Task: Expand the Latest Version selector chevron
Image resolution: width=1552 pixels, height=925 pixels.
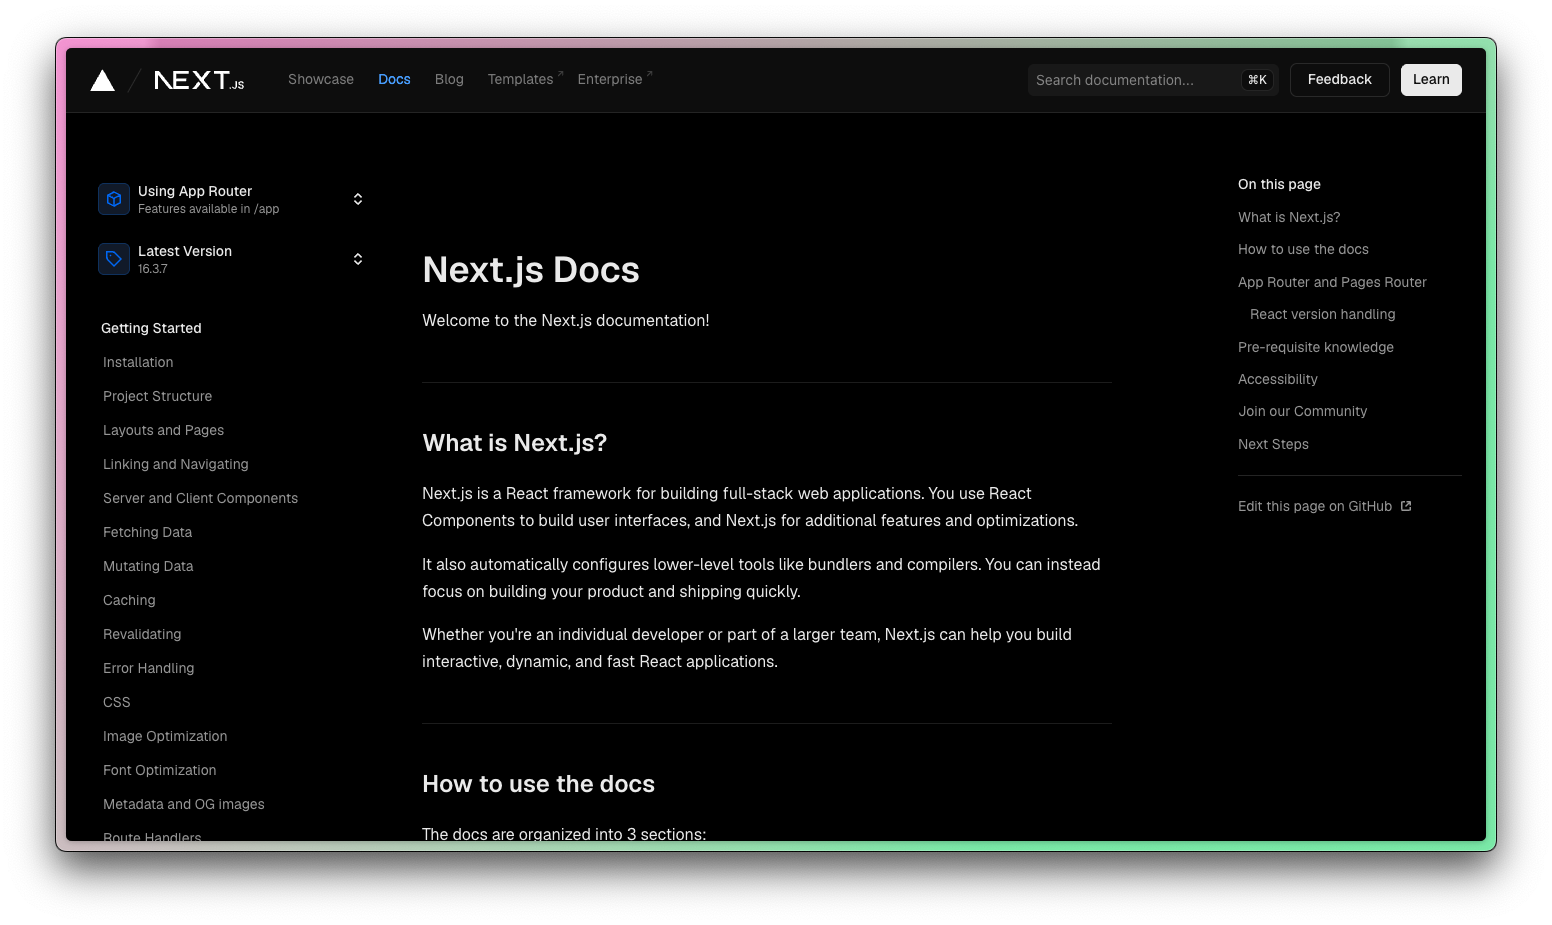Action: pyautogui.click(x=358, y=259)
